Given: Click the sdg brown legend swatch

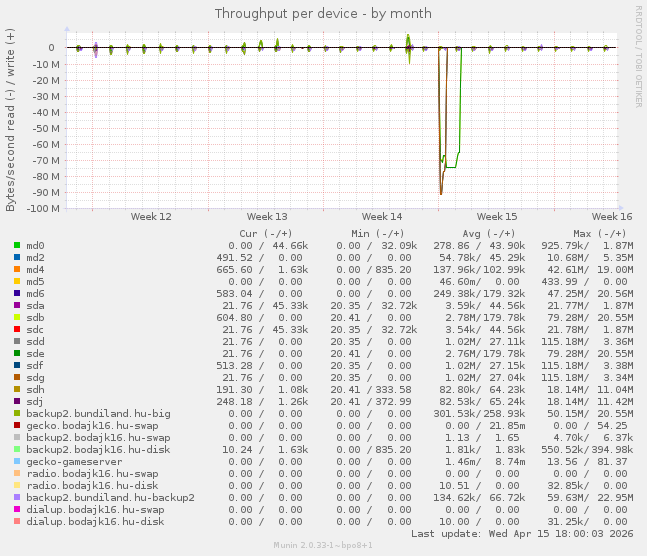Looking at the screenshot, I should click(17, 377).
